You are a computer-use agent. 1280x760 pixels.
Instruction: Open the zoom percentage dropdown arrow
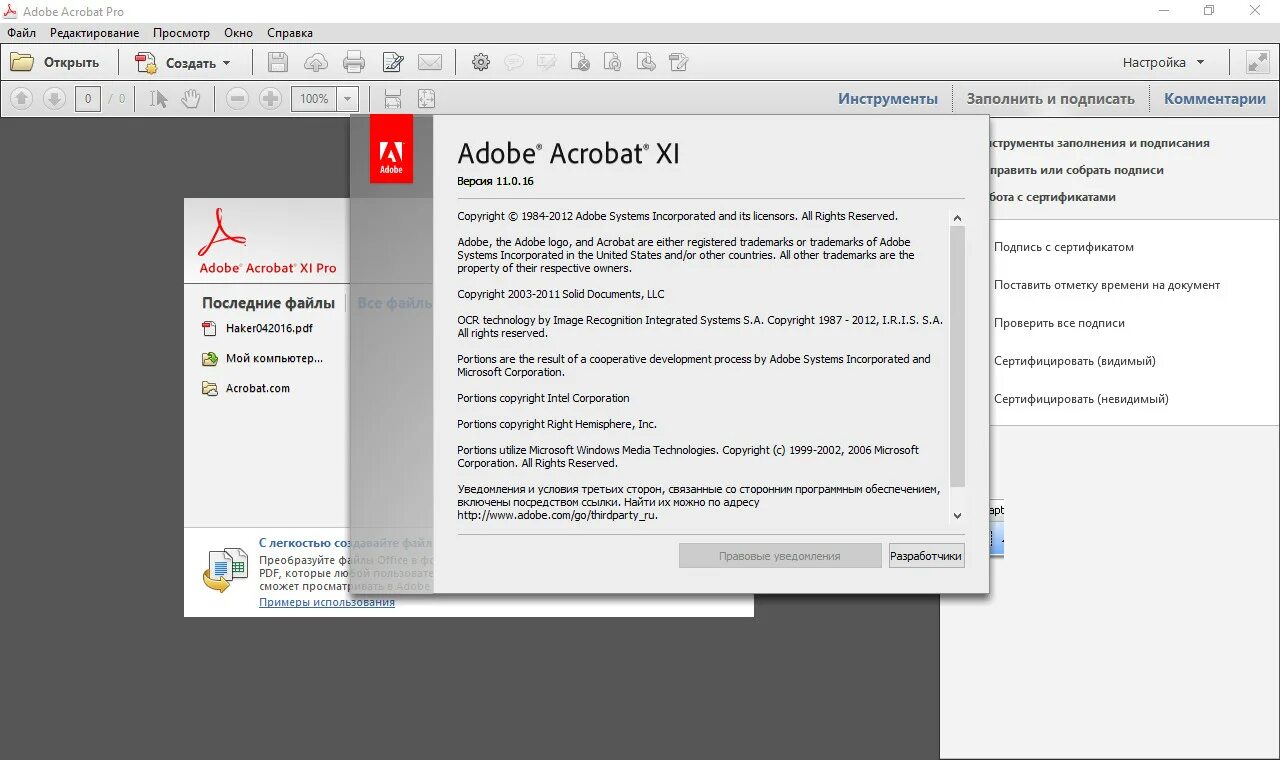(348, 99)
